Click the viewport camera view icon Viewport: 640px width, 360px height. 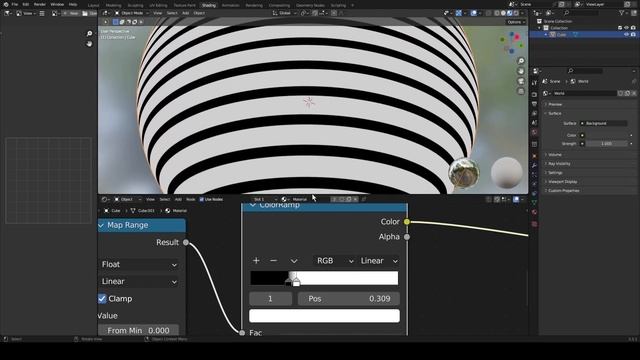click(x=521, y=81)
